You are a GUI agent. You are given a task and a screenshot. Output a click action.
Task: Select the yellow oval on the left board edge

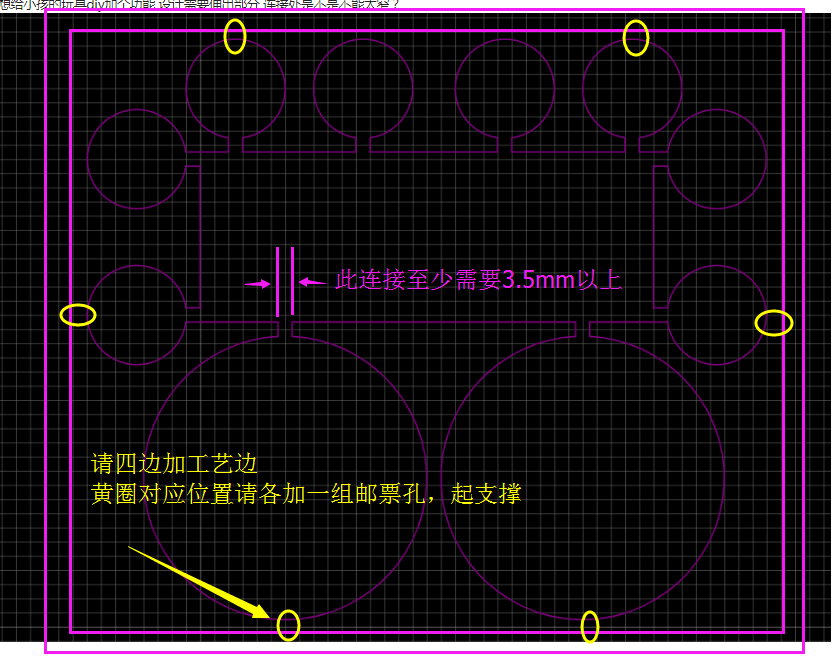coord(78,315)
